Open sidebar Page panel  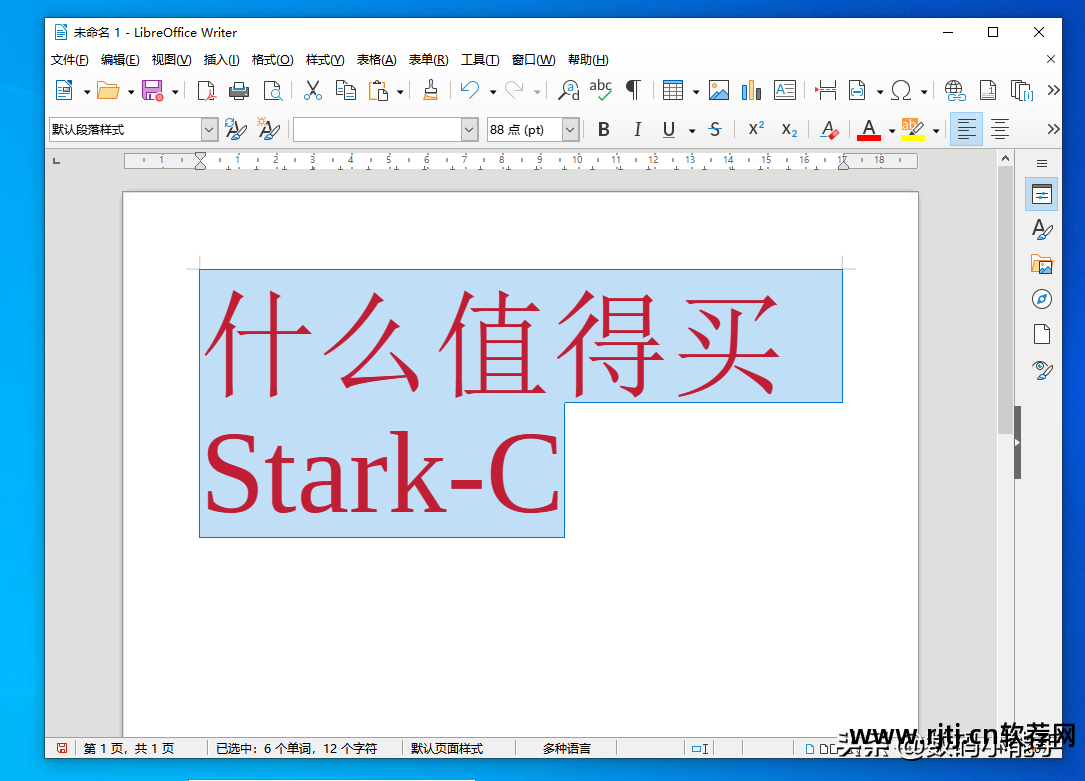pyautogui.click(x=1041, y=334)
